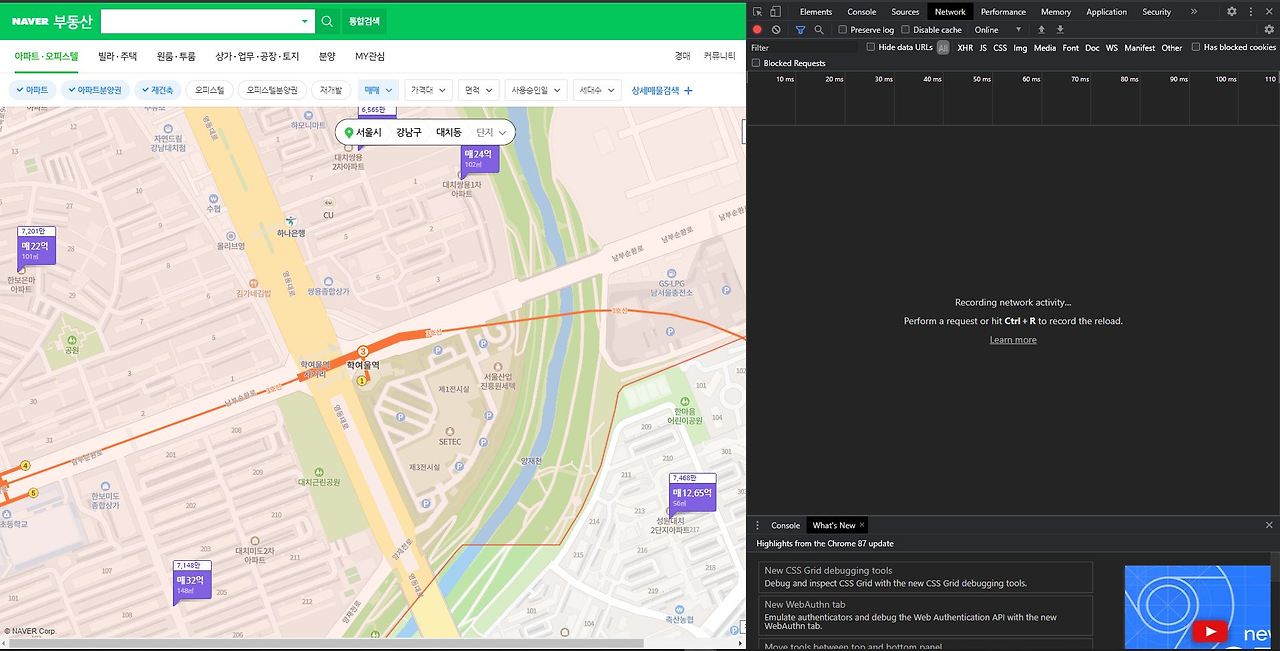Click the Naver search magnifier icon
This screenshot has height=651, width=1280.
tap(328, 21)
